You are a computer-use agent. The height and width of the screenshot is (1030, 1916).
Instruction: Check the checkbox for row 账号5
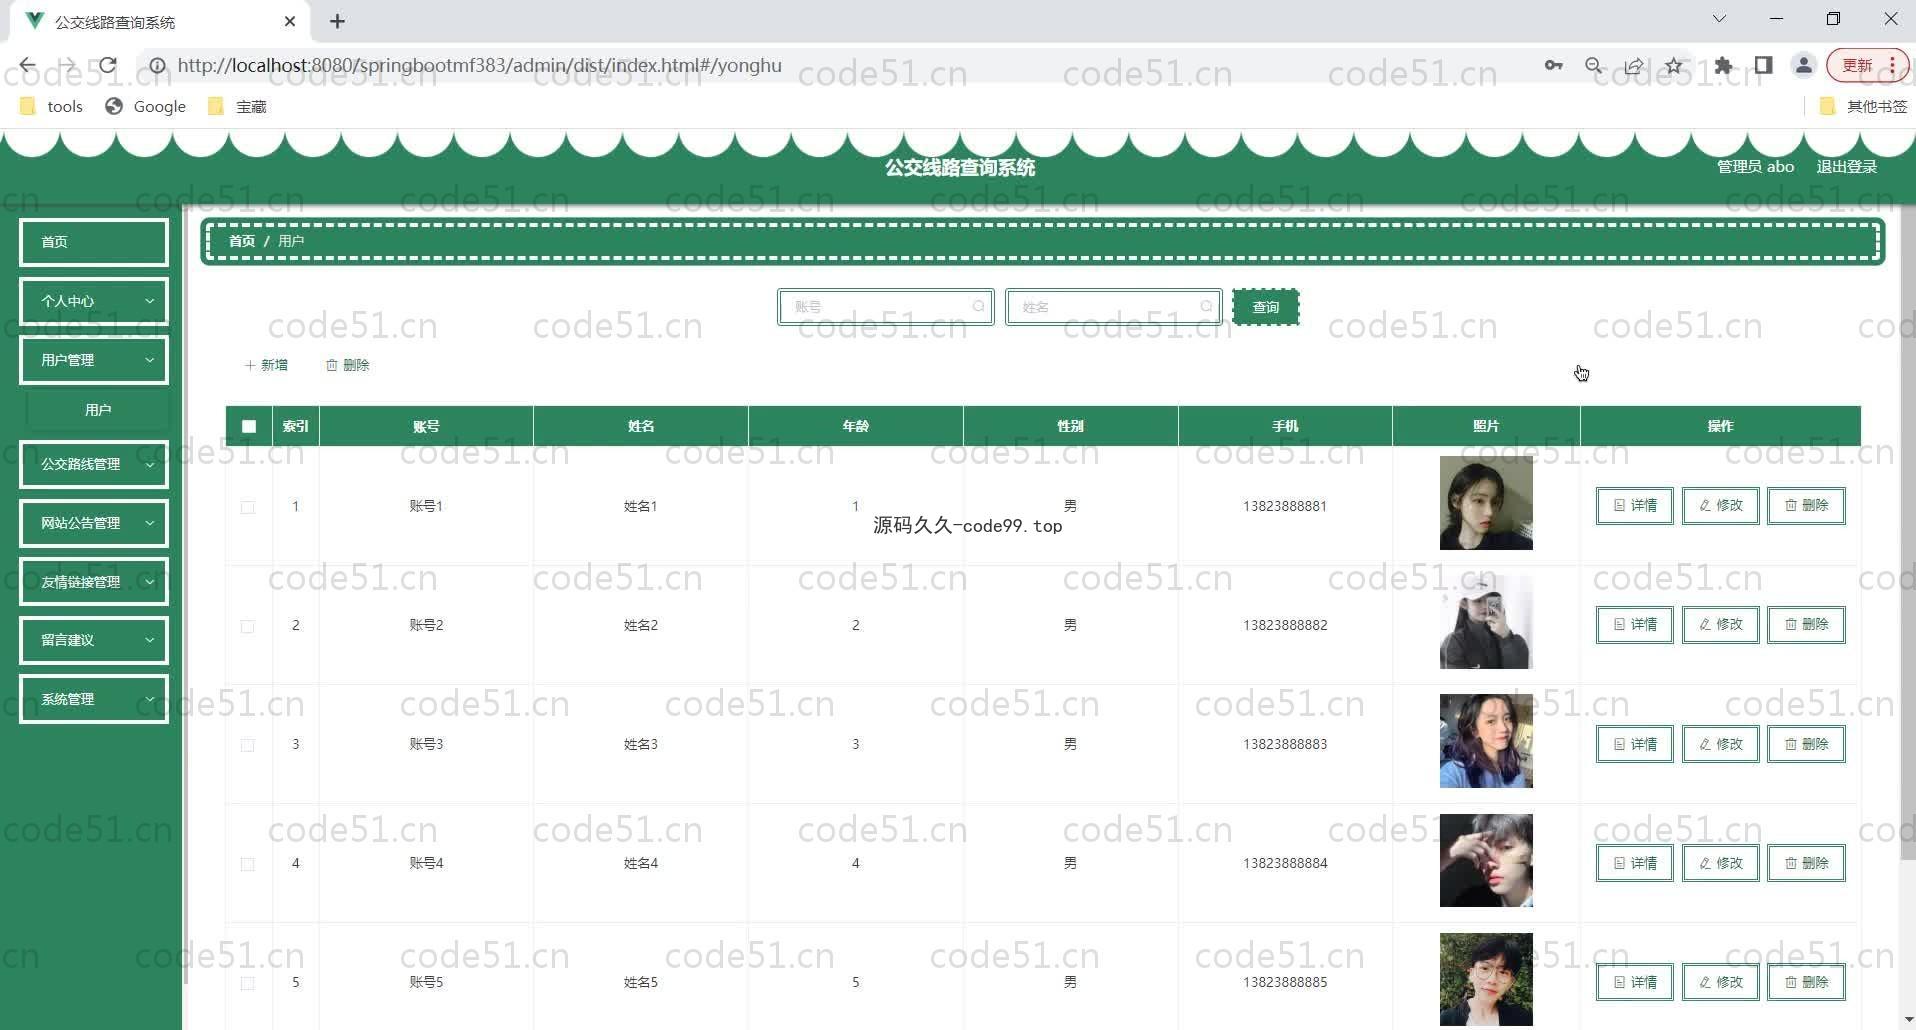(248, 983)
